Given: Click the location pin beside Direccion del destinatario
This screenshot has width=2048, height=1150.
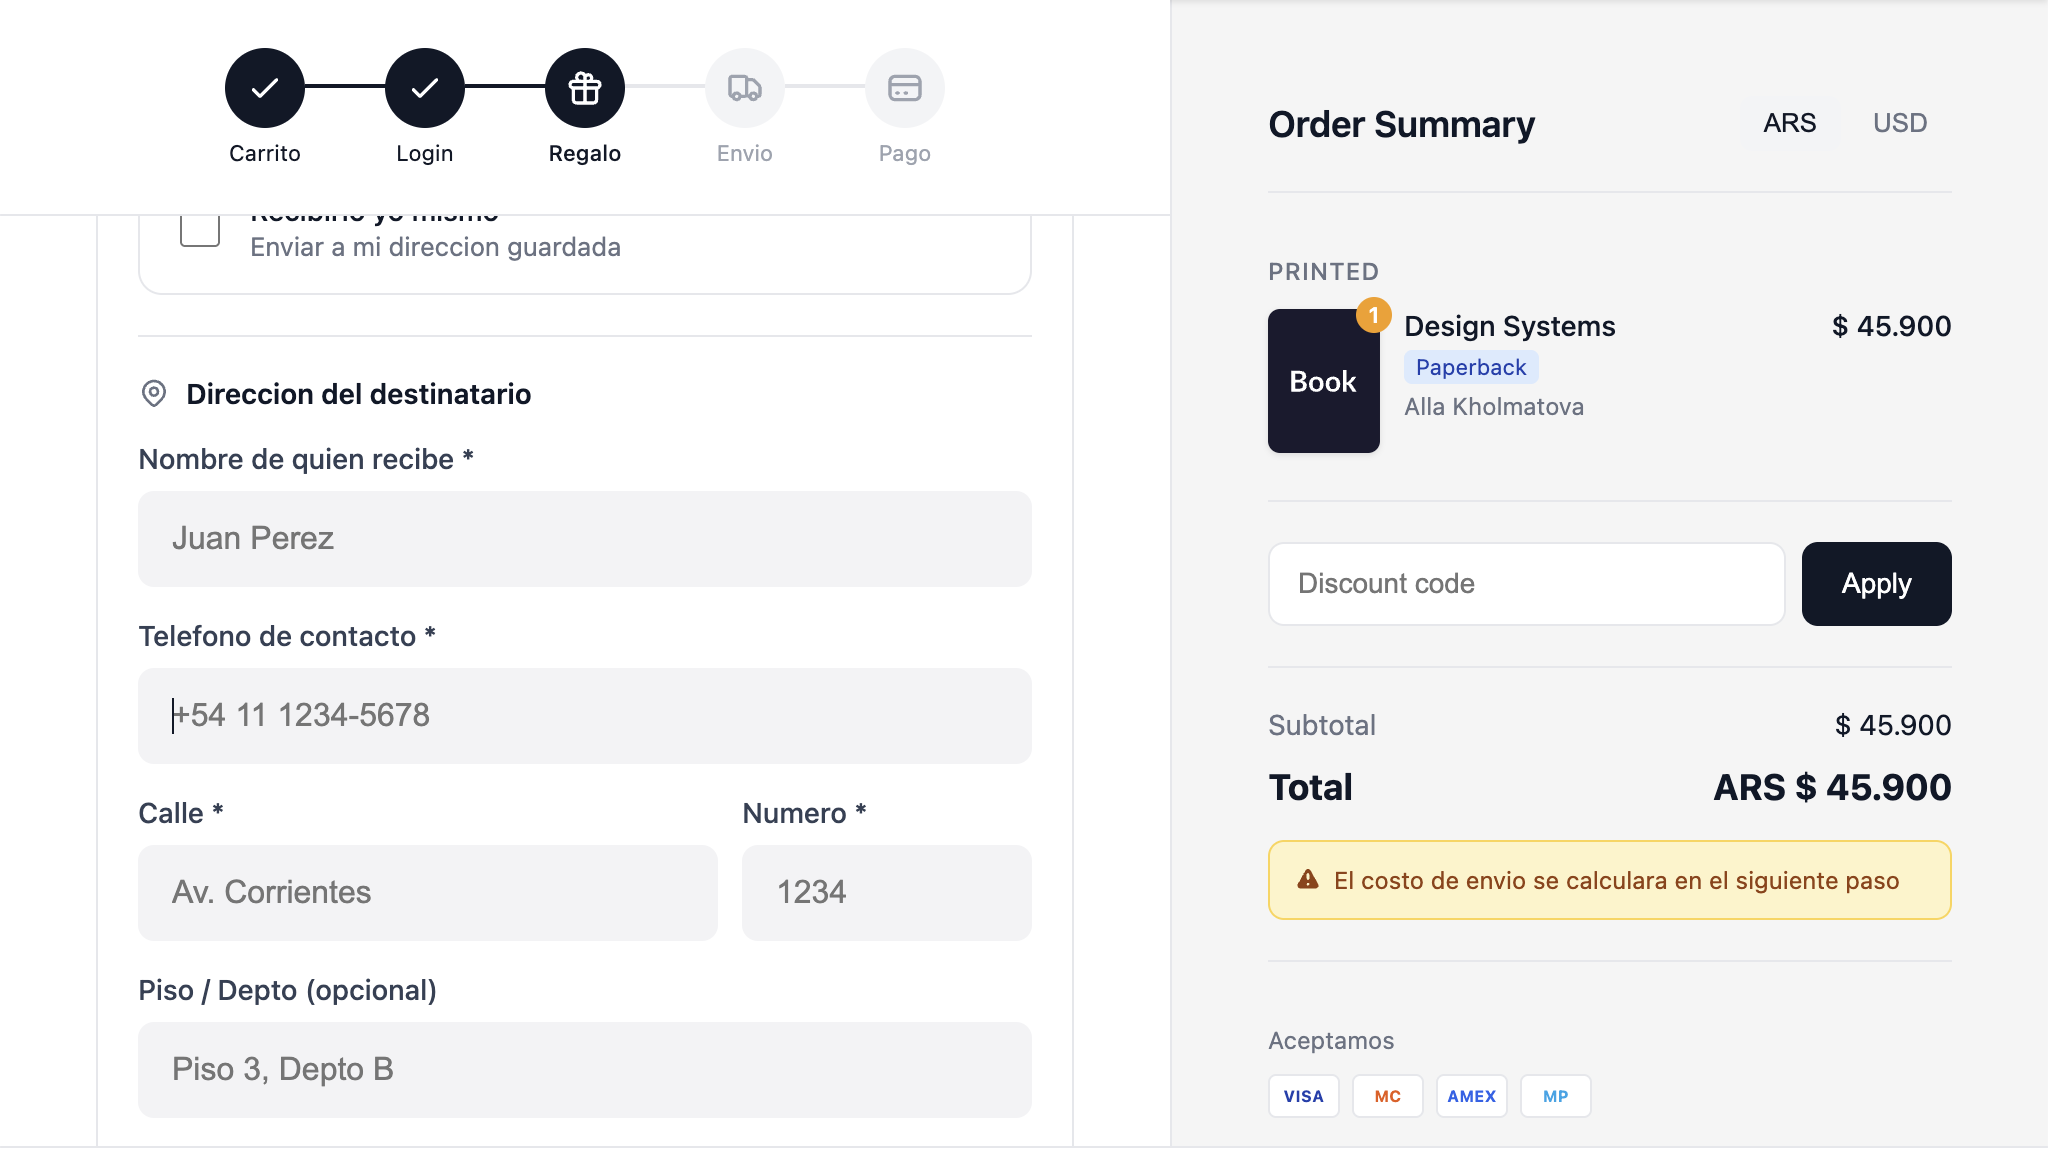Looking at the screenshot, I should click(x=152, y=393).
